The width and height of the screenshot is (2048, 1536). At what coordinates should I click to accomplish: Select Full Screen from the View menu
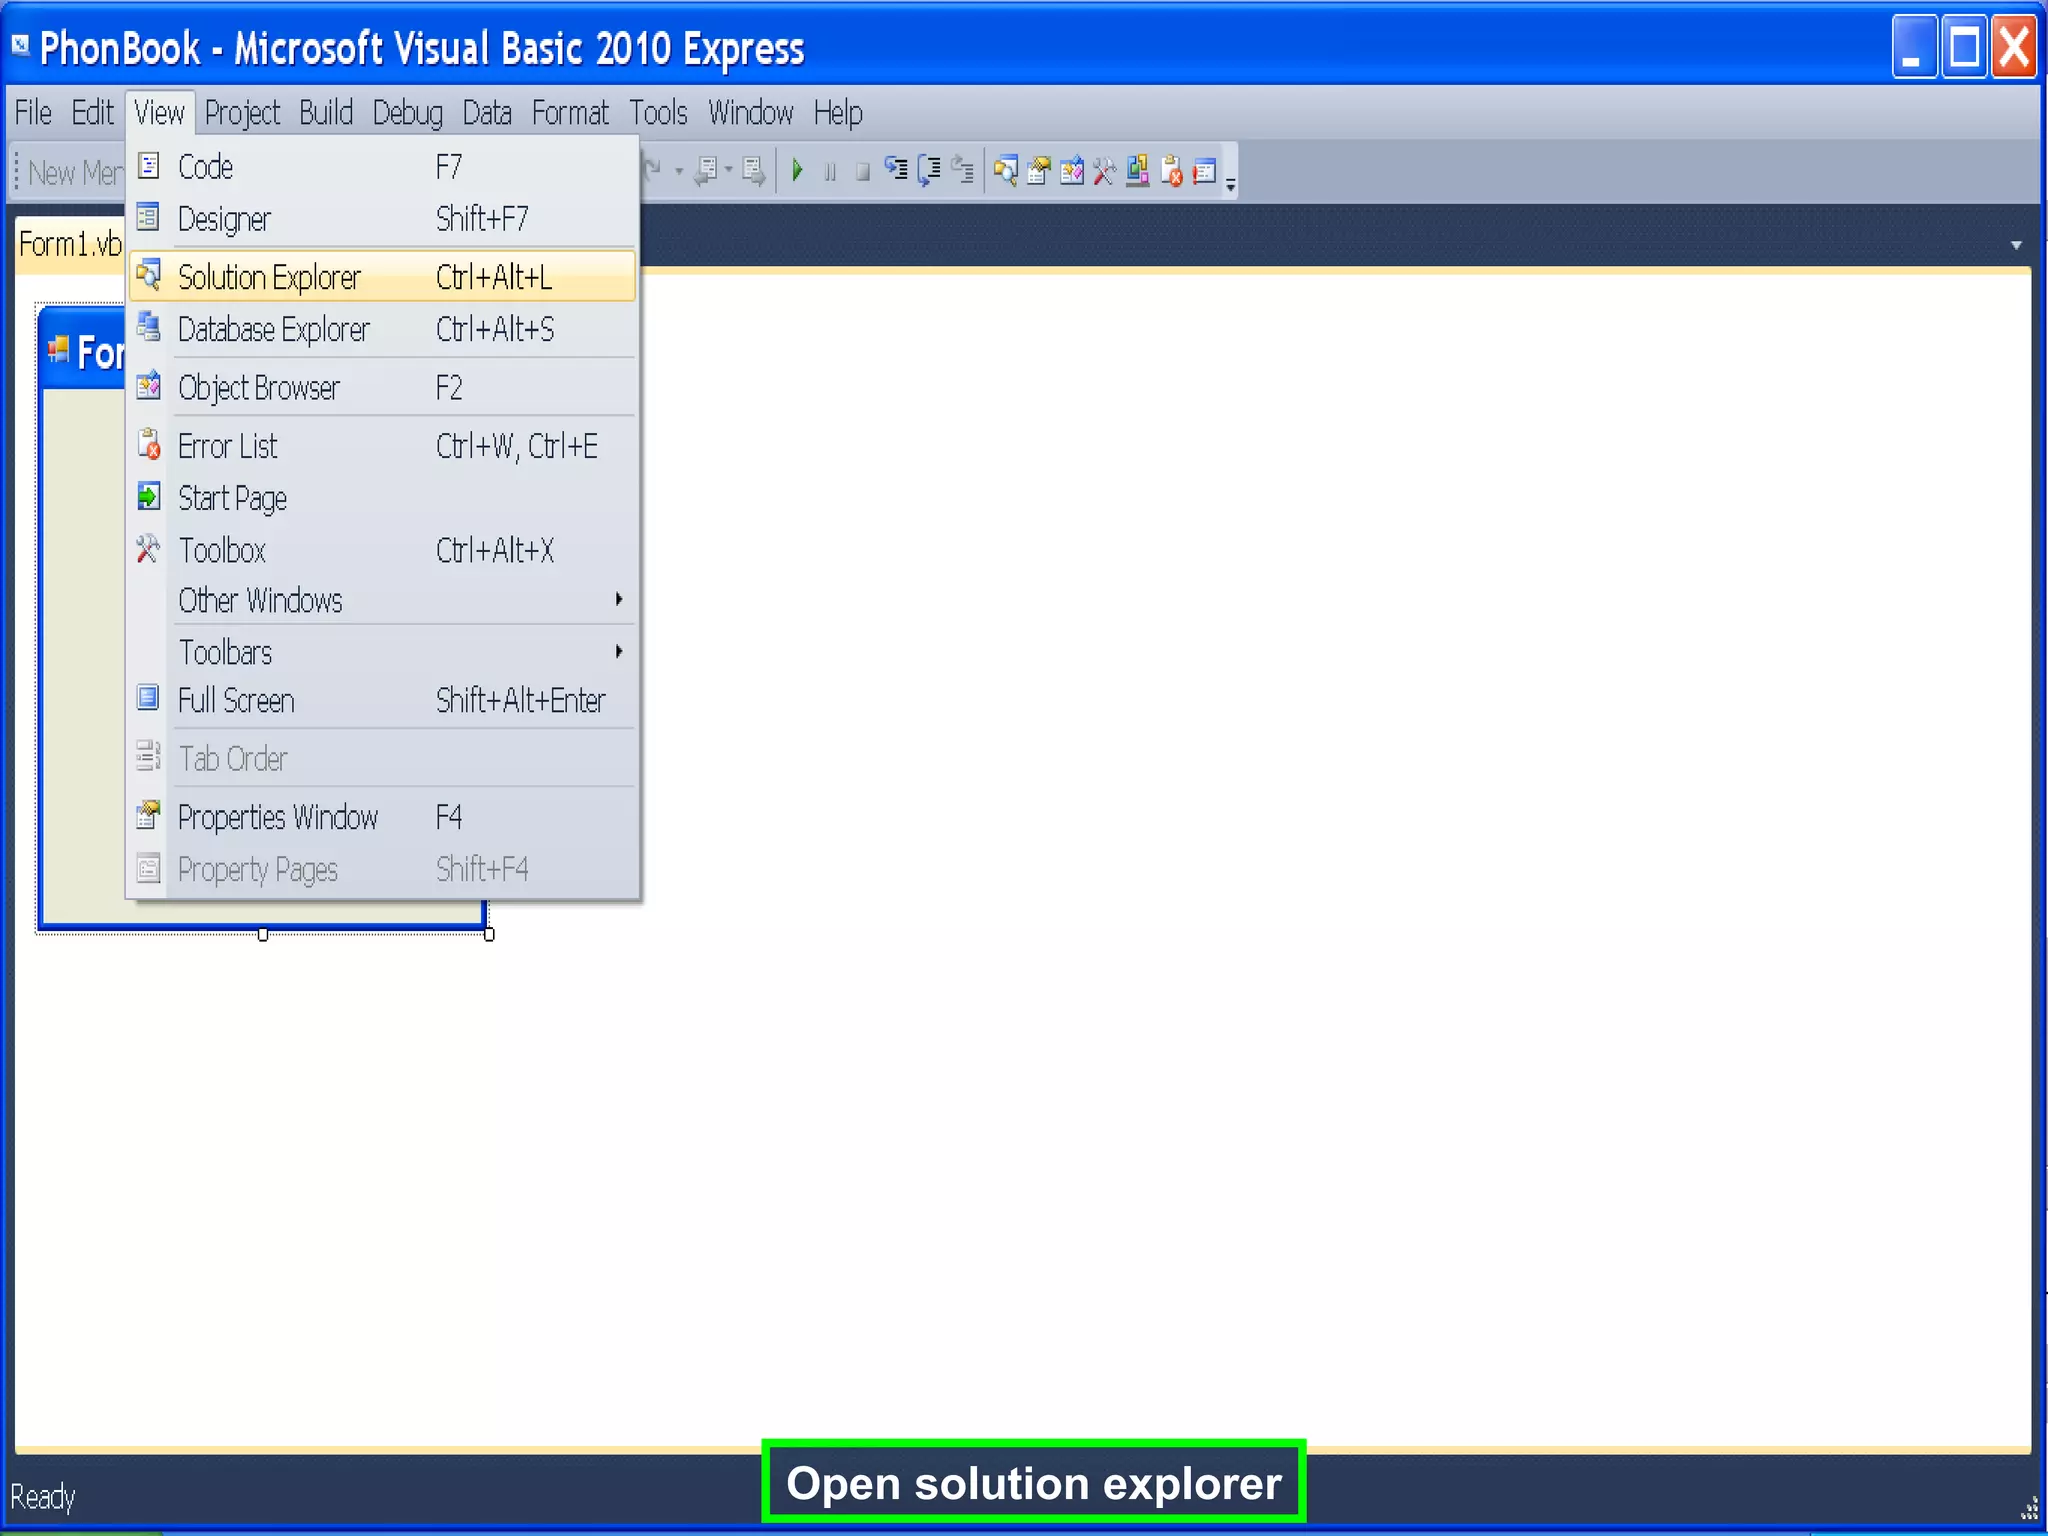click(x=236, y=700)
